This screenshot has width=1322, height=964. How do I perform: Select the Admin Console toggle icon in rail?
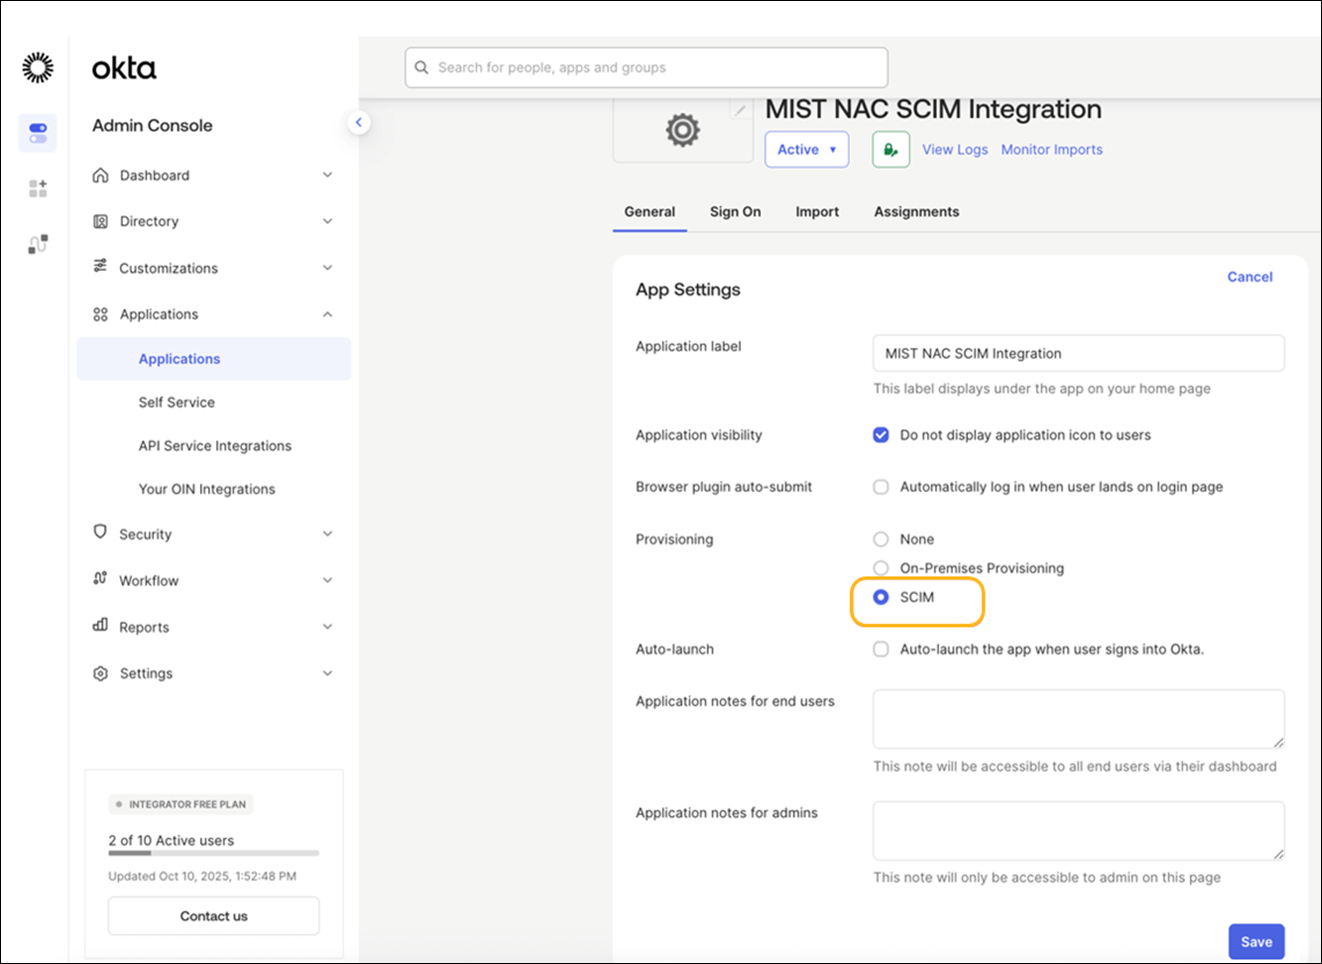click(x=38, y=133)
